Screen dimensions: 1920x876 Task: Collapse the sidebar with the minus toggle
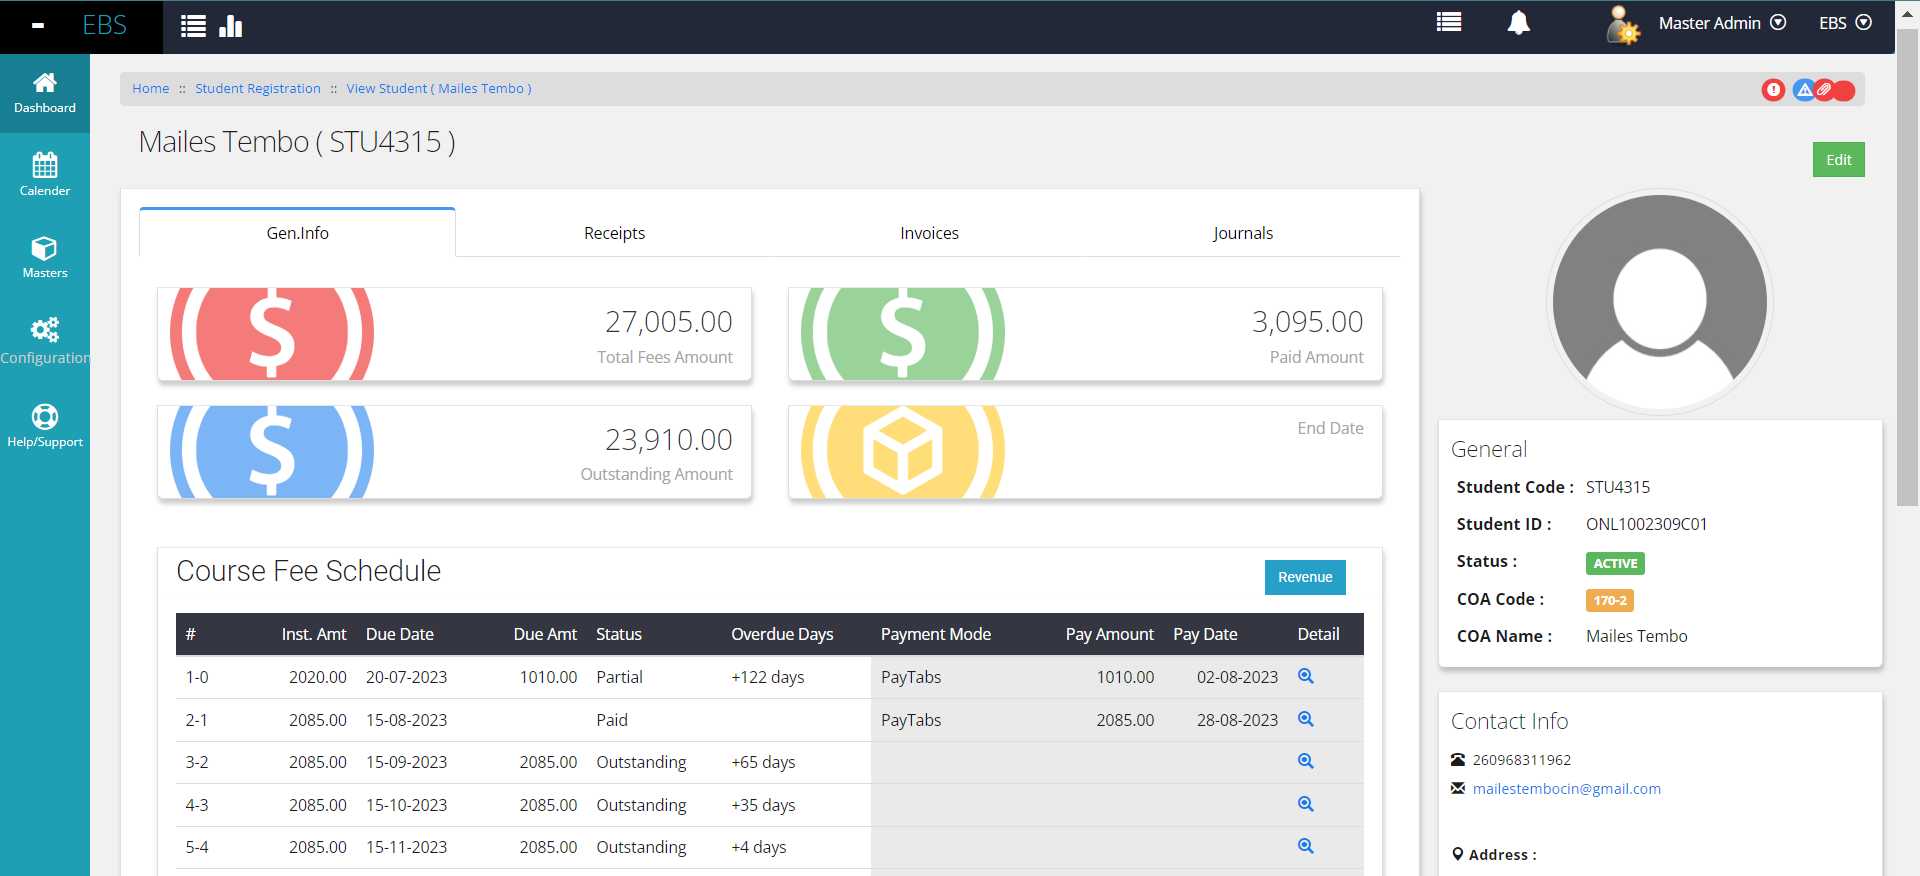38,26
